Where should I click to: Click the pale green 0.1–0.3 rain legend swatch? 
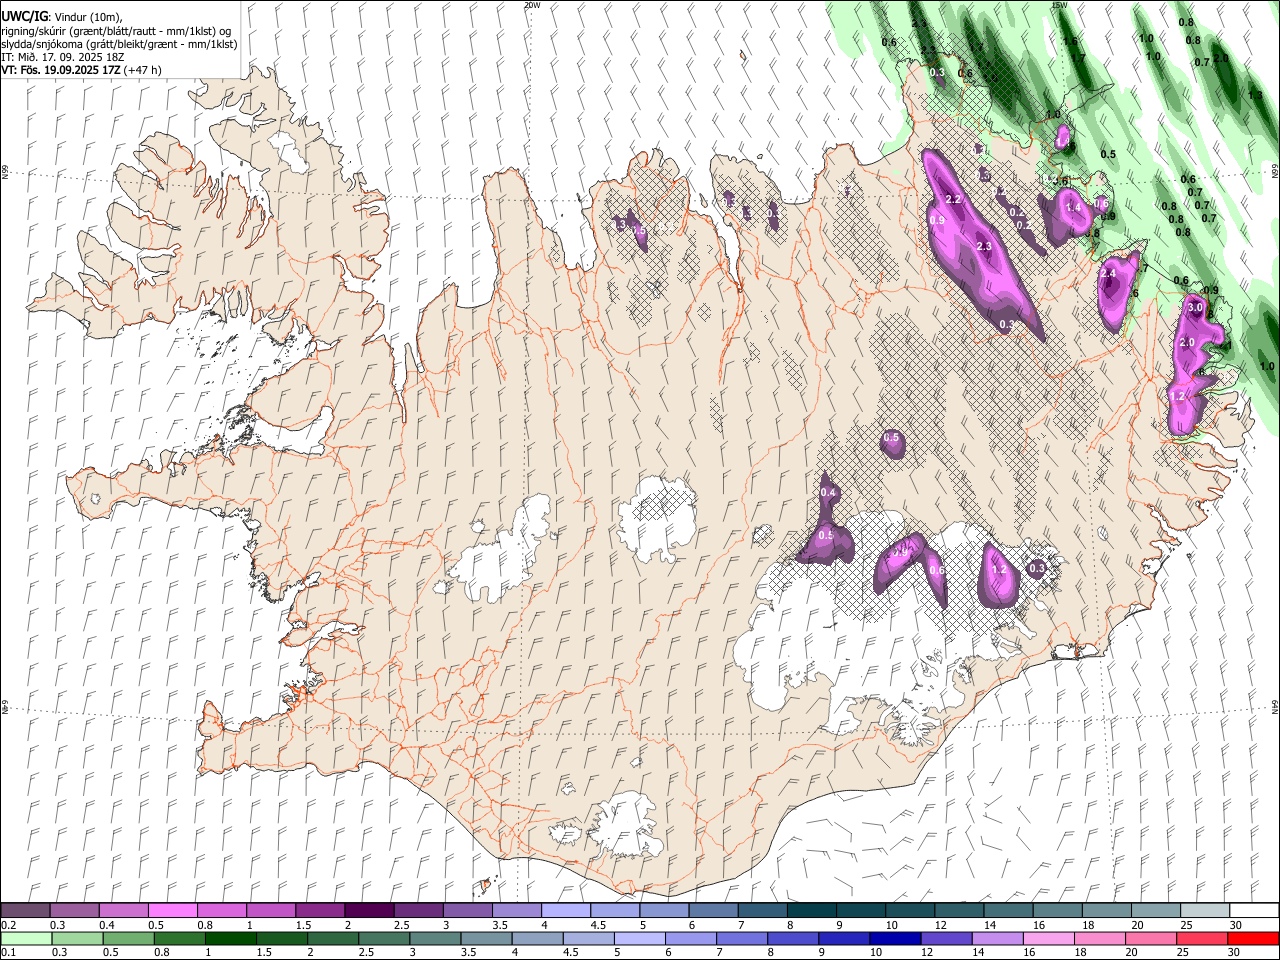click(x=27, y=939)
